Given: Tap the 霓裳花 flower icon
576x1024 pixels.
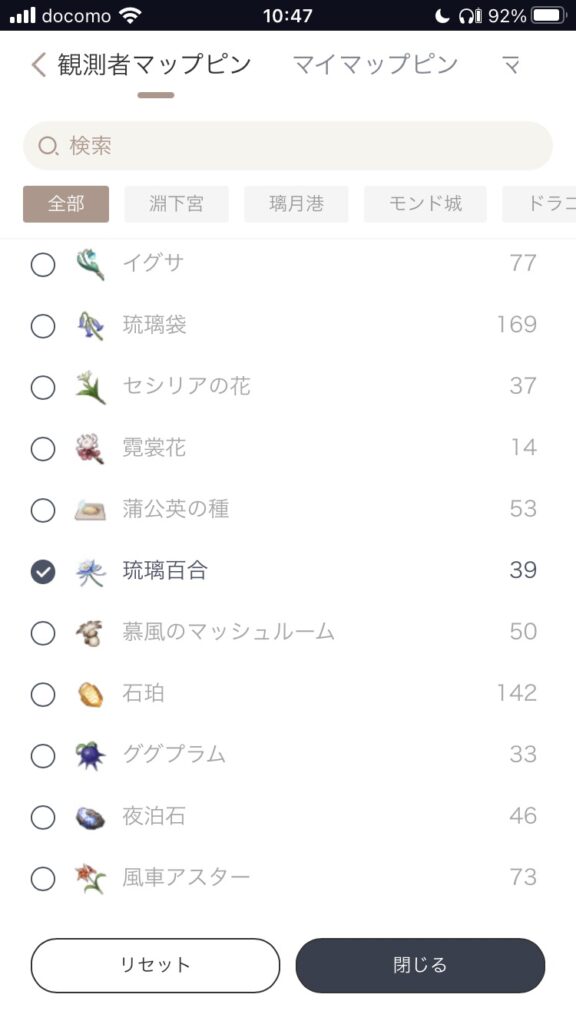Looking at the screenshot, I should point(90,448).
